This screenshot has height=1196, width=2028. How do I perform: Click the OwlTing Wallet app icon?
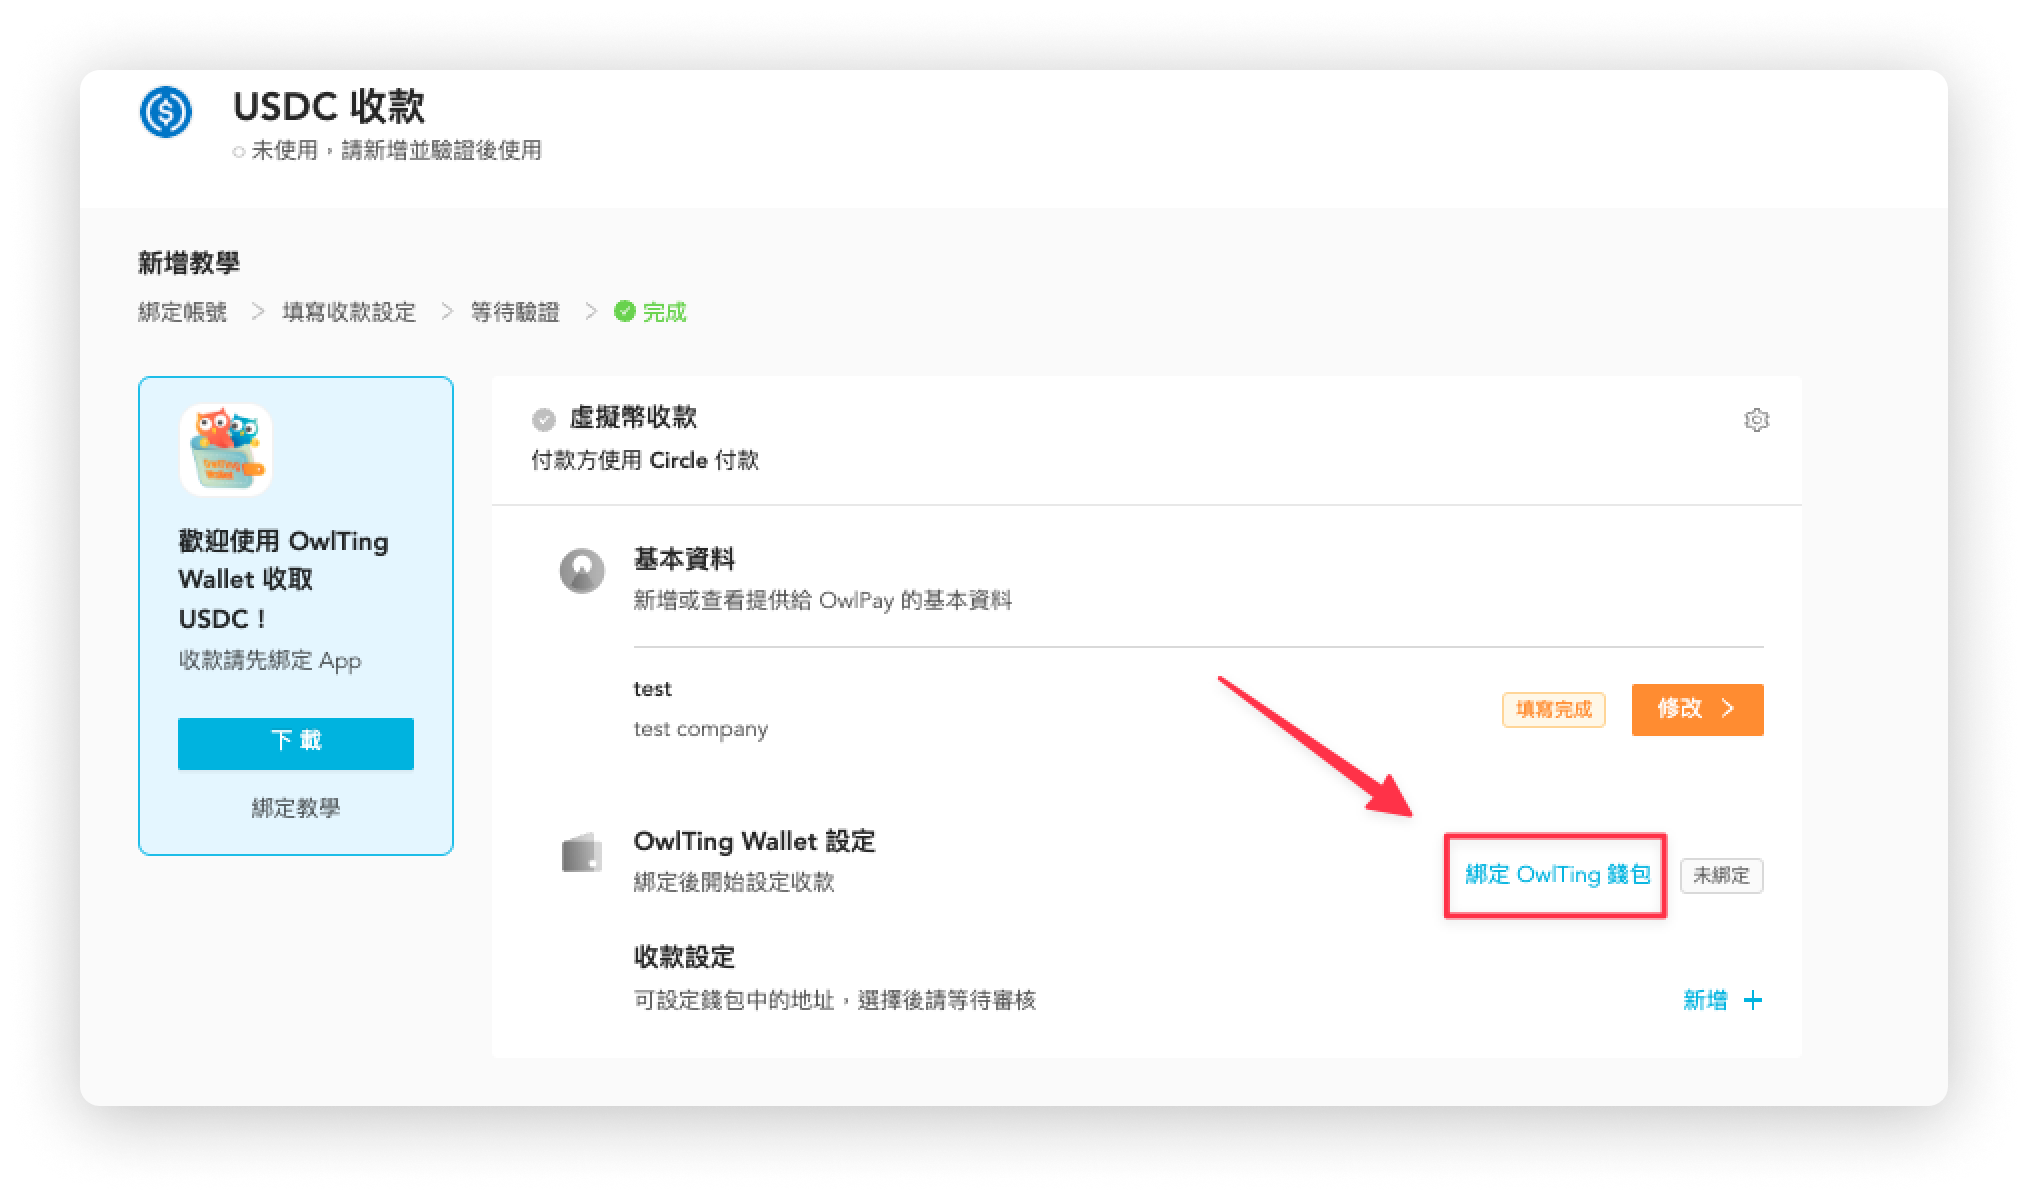[226, 450]
